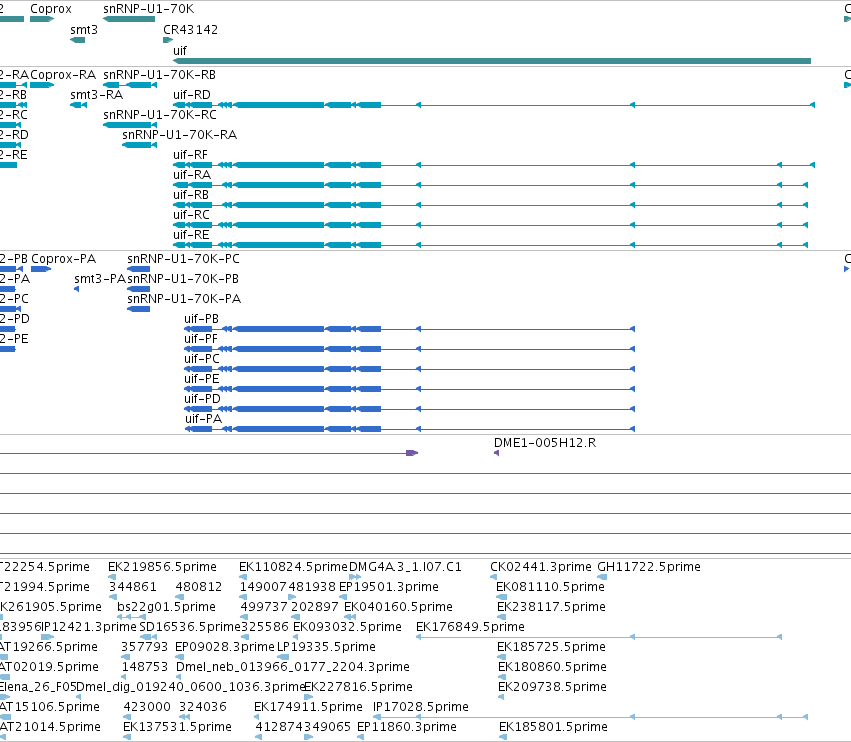This screenshot has width=851, height=742.
Task: Click the EK110824.5prime EST label
Action: coord(293,567)
